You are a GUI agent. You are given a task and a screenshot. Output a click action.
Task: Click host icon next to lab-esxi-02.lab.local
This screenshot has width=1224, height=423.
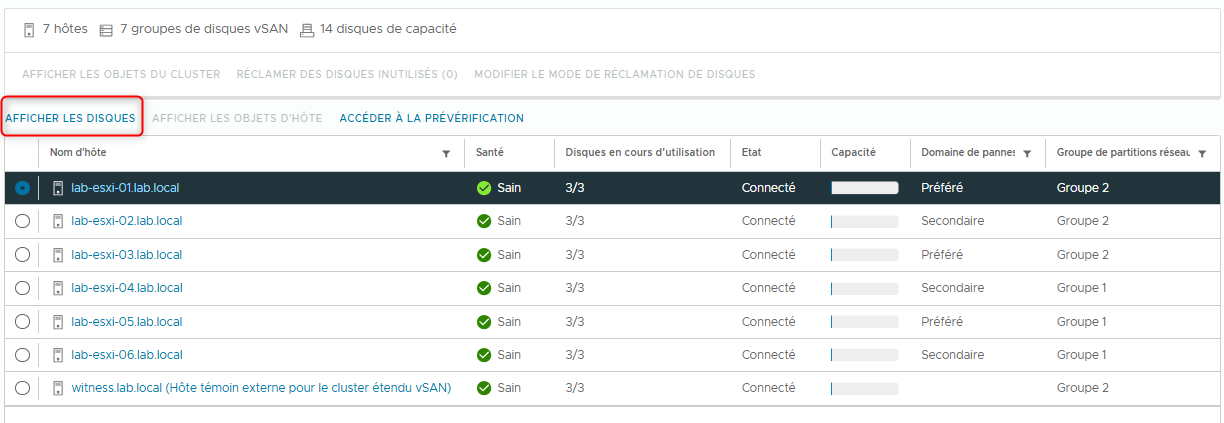pos(58,221)
